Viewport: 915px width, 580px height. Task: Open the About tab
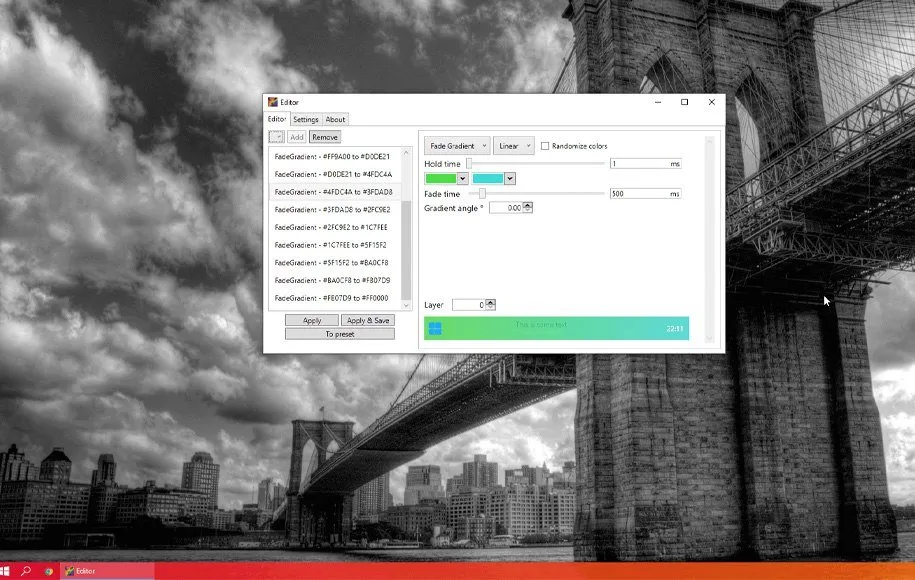336,120
